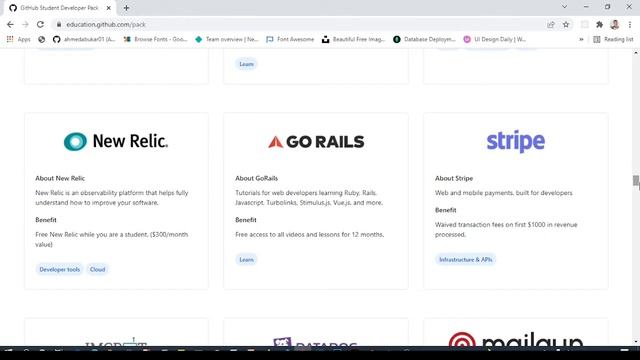Reload the current page
This screenshot has height=360, width=640.
tap(40, 24)
